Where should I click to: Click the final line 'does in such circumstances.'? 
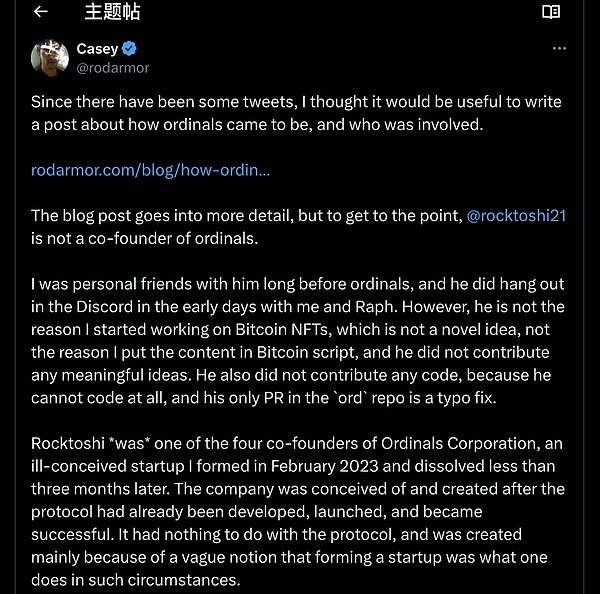125,579
